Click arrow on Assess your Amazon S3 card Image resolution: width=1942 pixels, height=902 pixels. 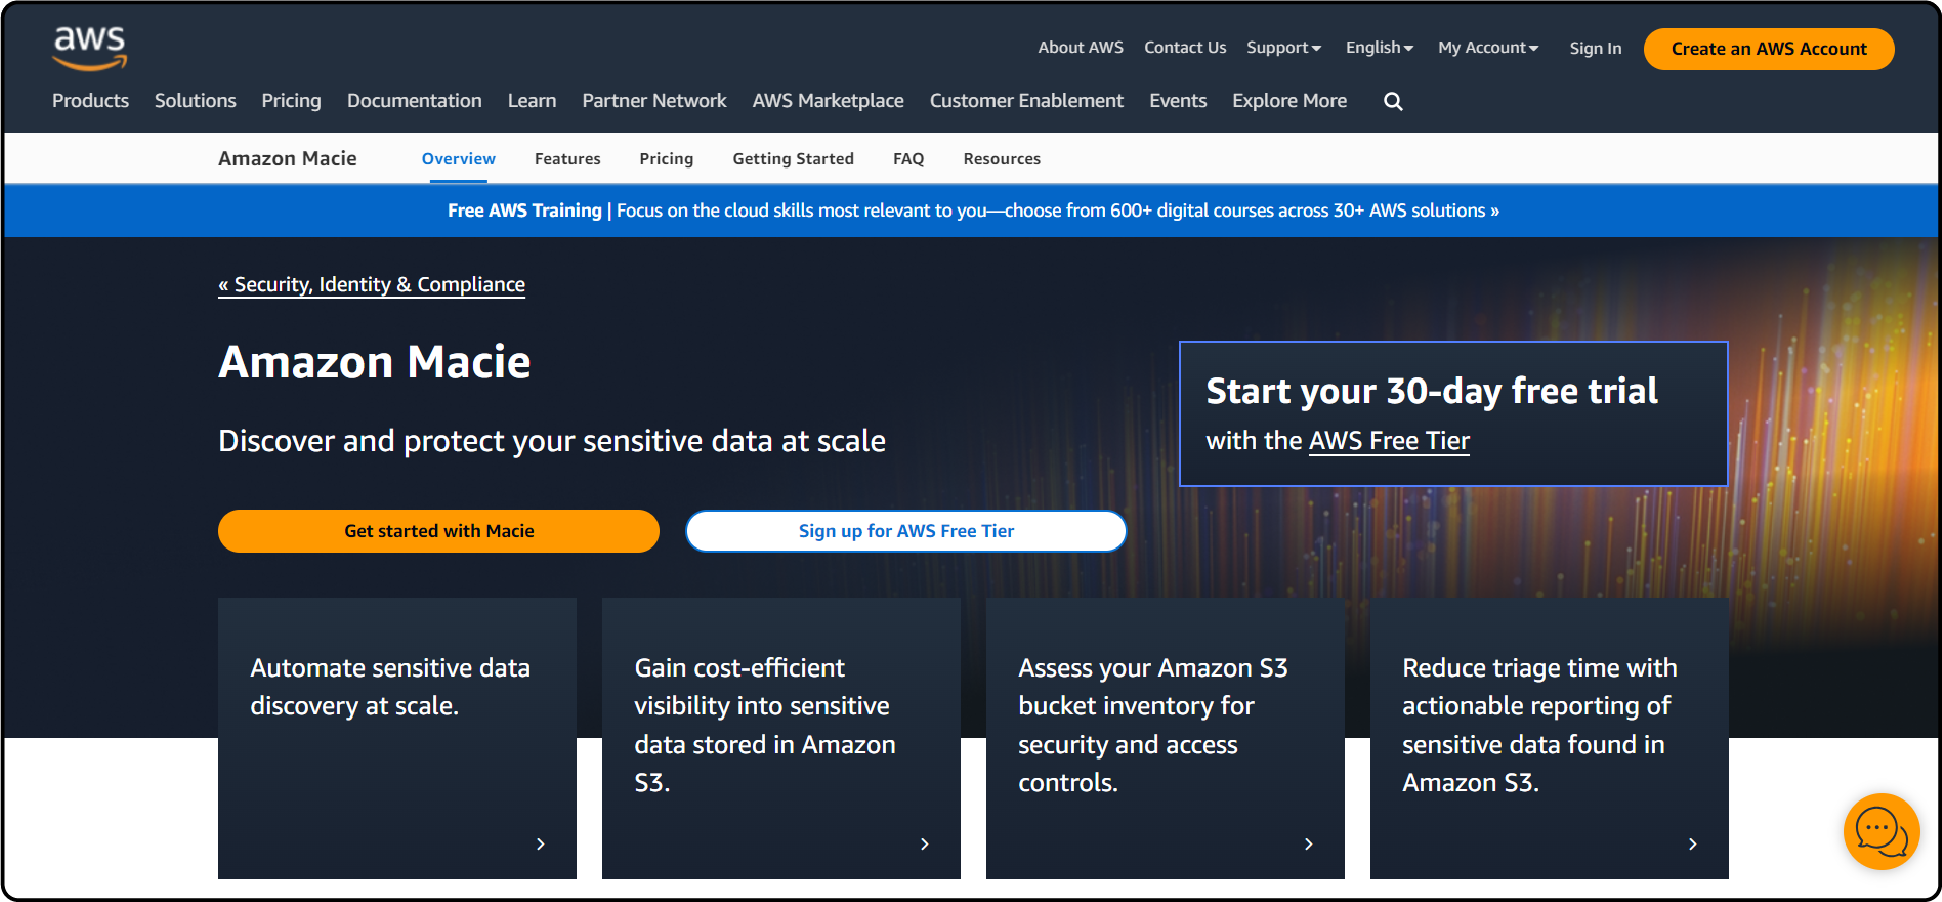click(x=1309, y=844)
